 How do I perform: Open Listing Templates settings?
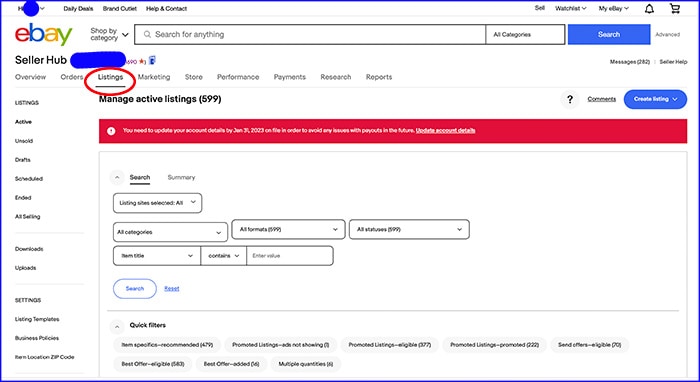(37, 320)
